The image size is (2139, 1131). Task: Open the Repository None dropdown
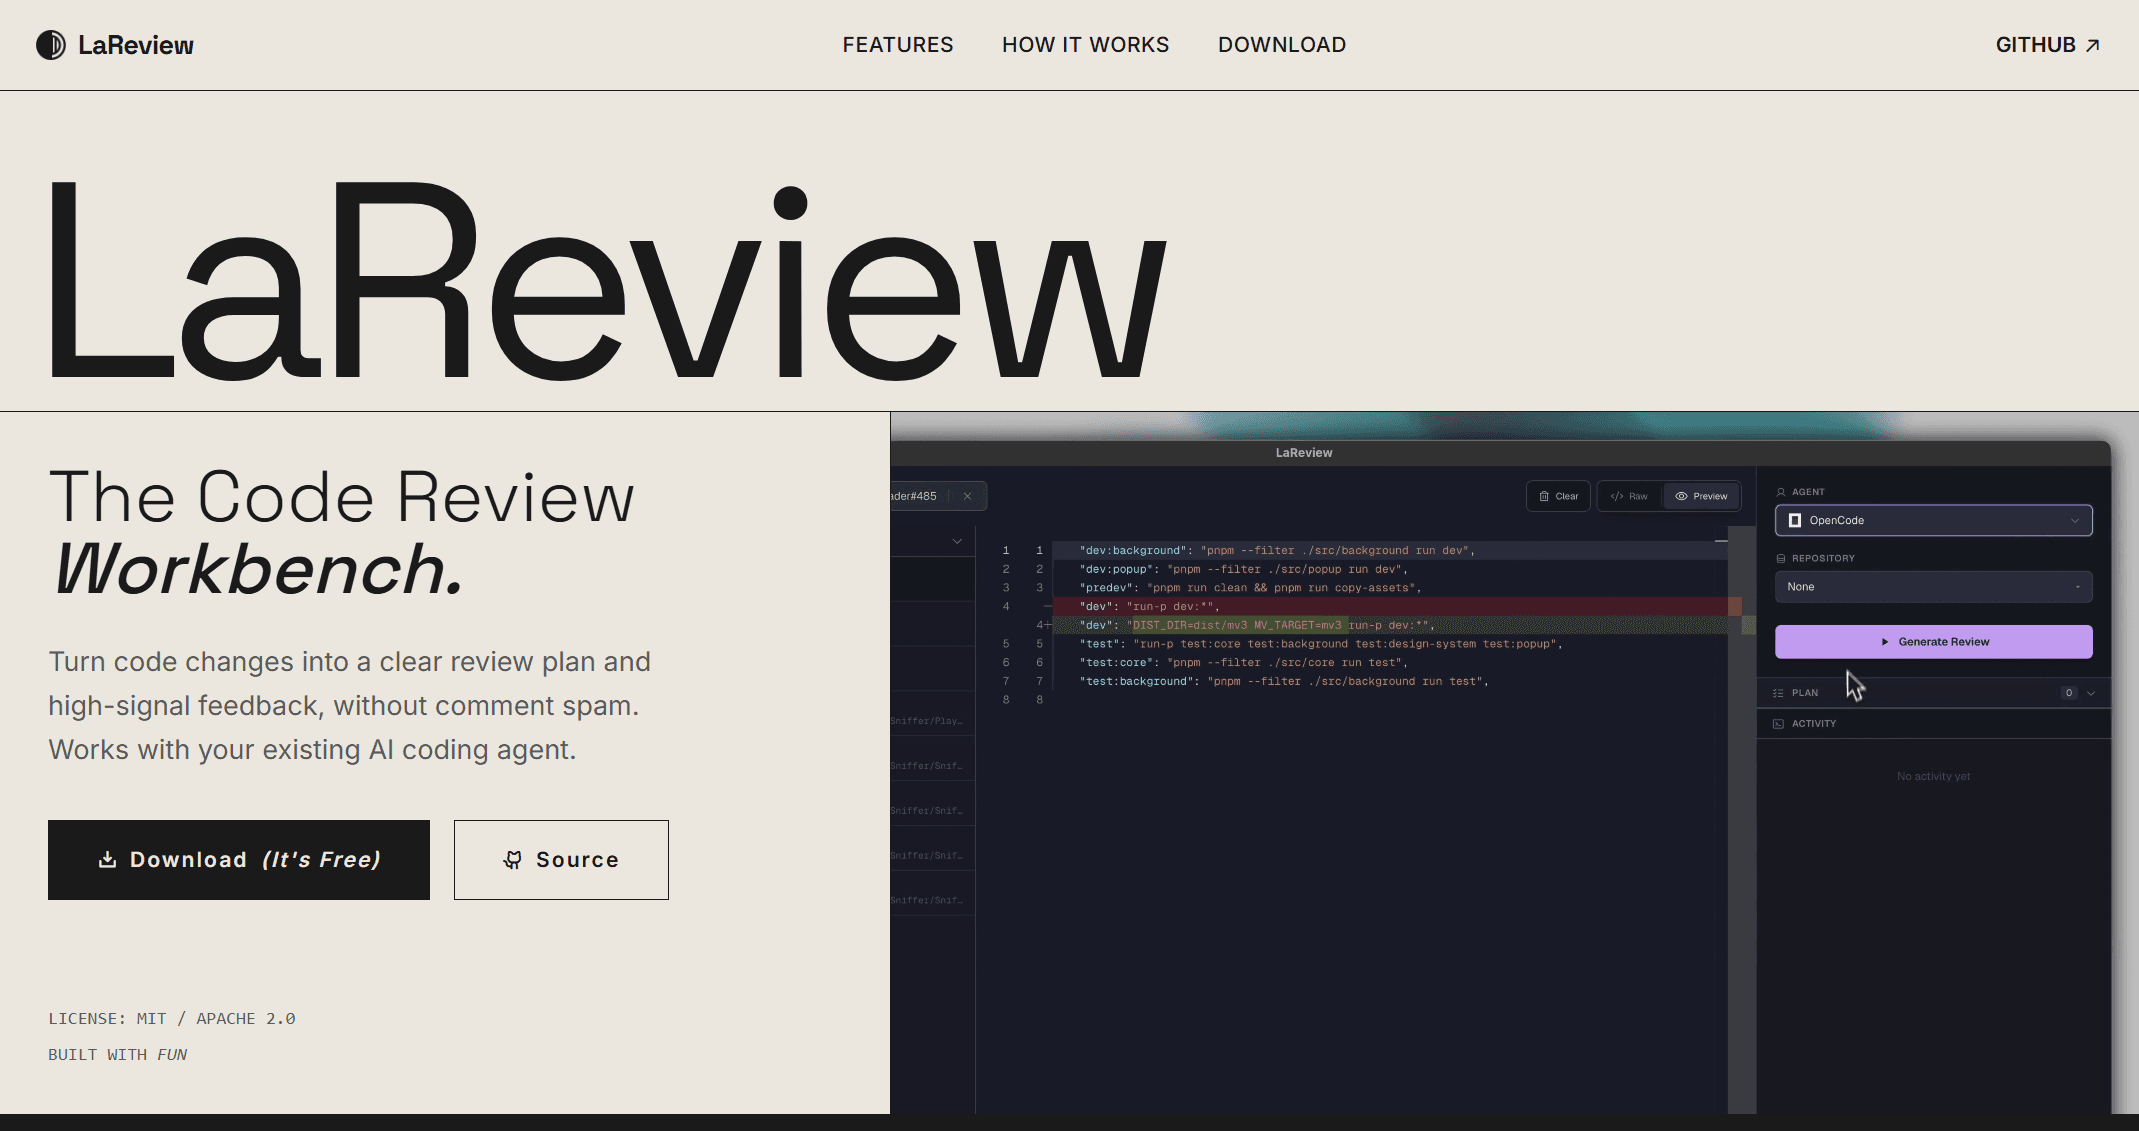point(1933,587)
